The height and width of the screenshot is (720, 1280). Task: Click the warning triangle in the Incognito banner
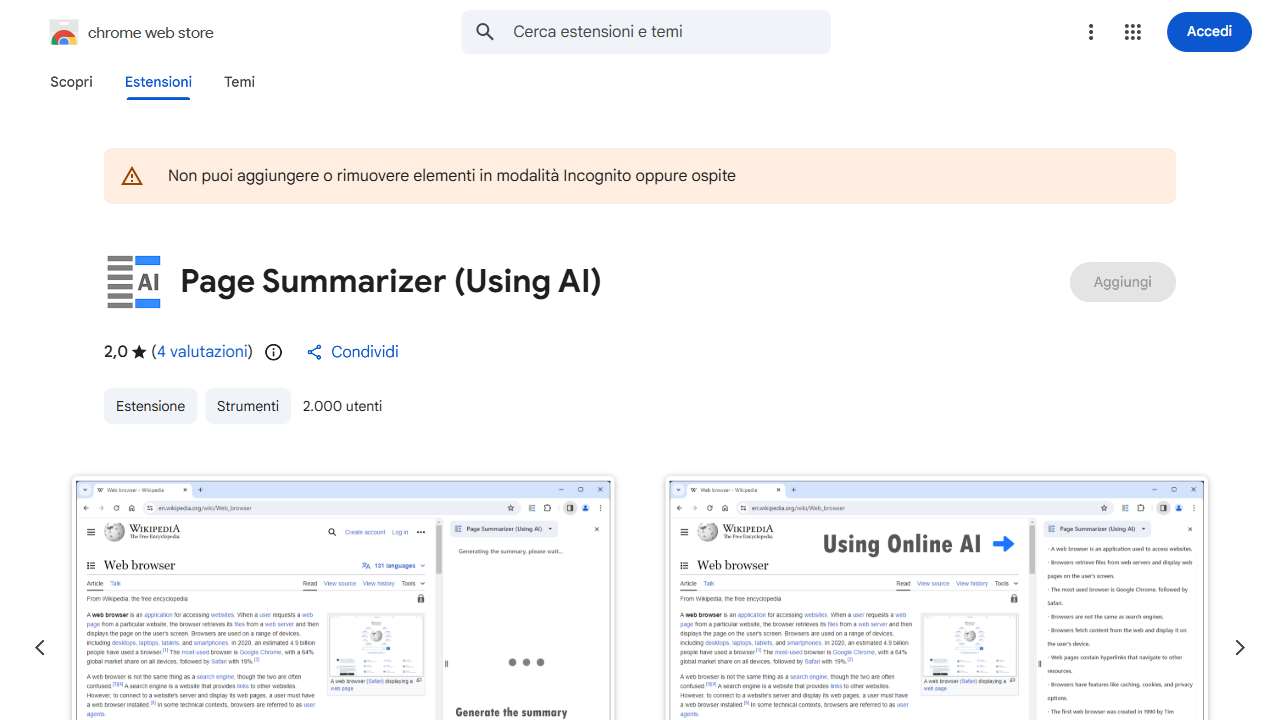(131, 175)
